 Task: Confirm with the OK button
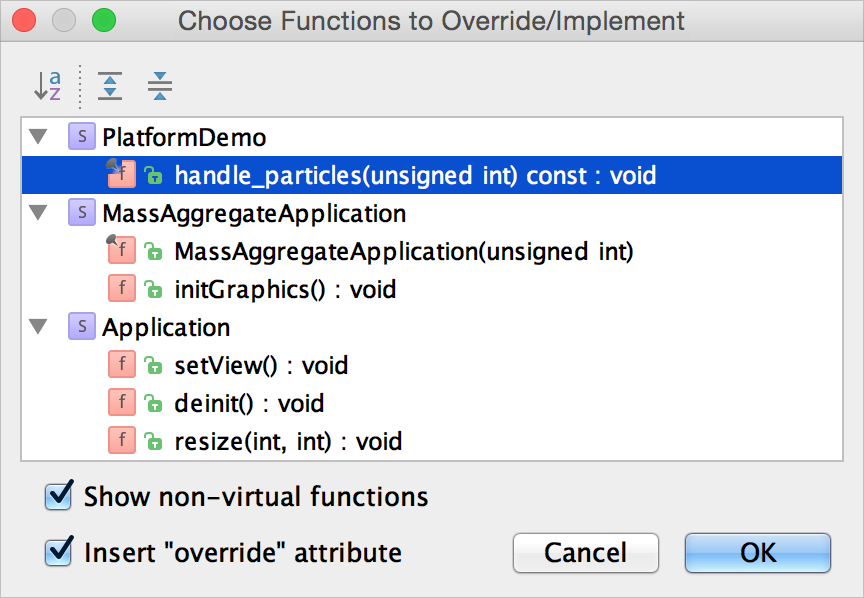(757, 552)
